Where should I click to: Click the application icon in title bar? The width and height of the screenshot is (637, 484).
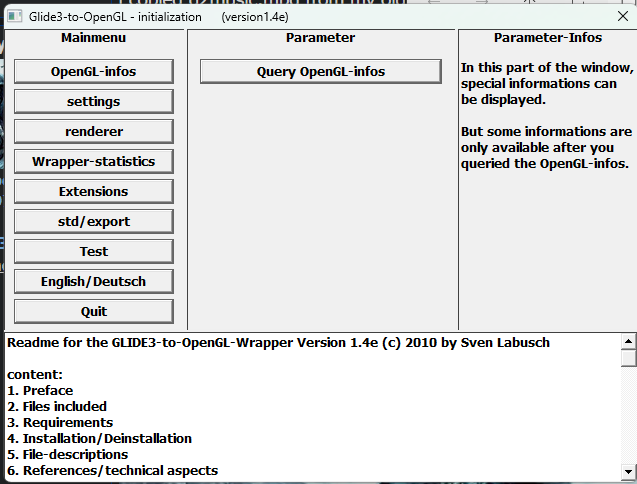pyautogui.click(x=15, y=17)
